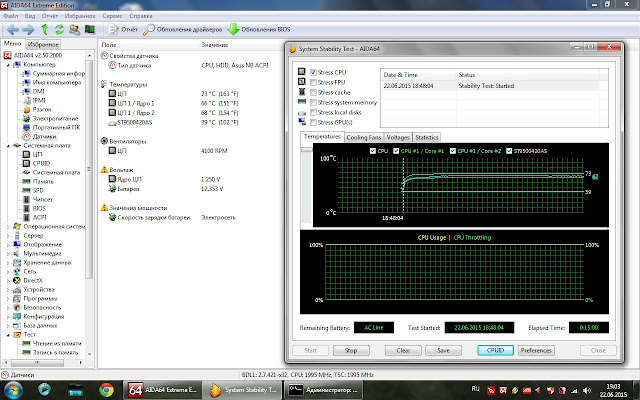Image resolution: width=640 pixels, height=400 pixels.
Task: Enable Stress local disks checkbox
Action: click(313, 112)
